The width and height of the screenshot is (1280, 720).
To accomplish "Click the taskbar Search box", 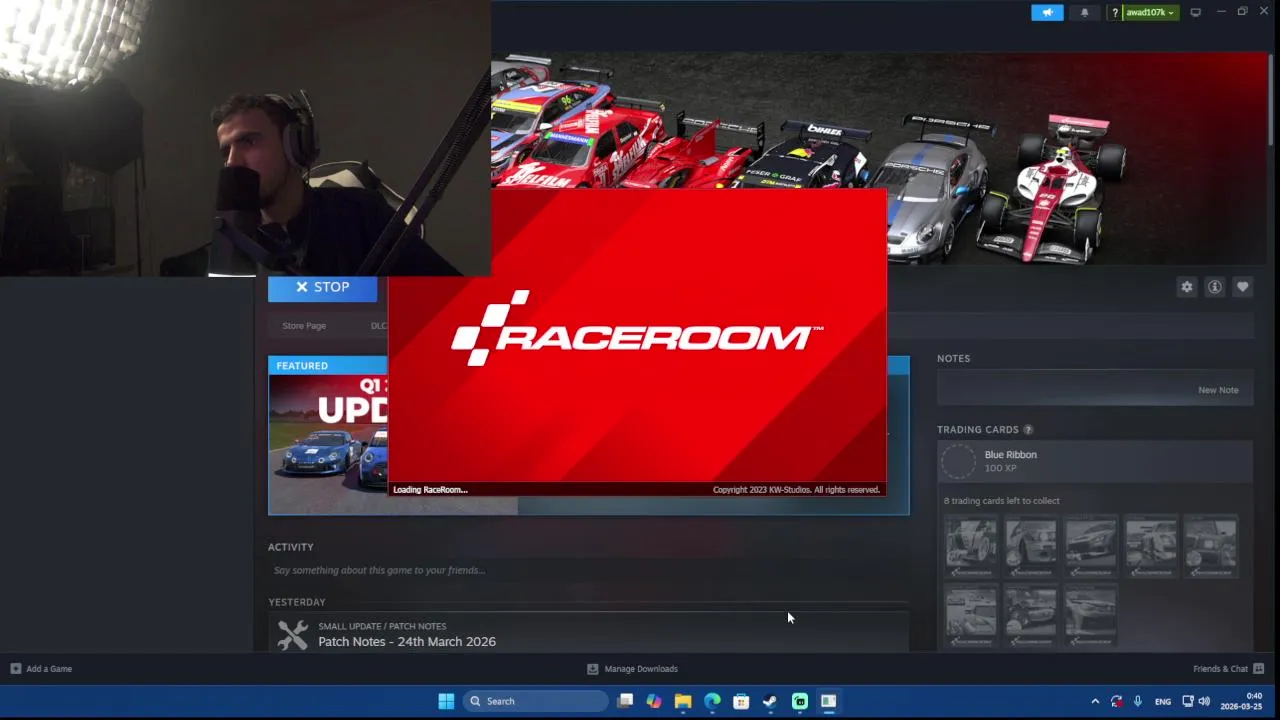I will pos(535,701).
